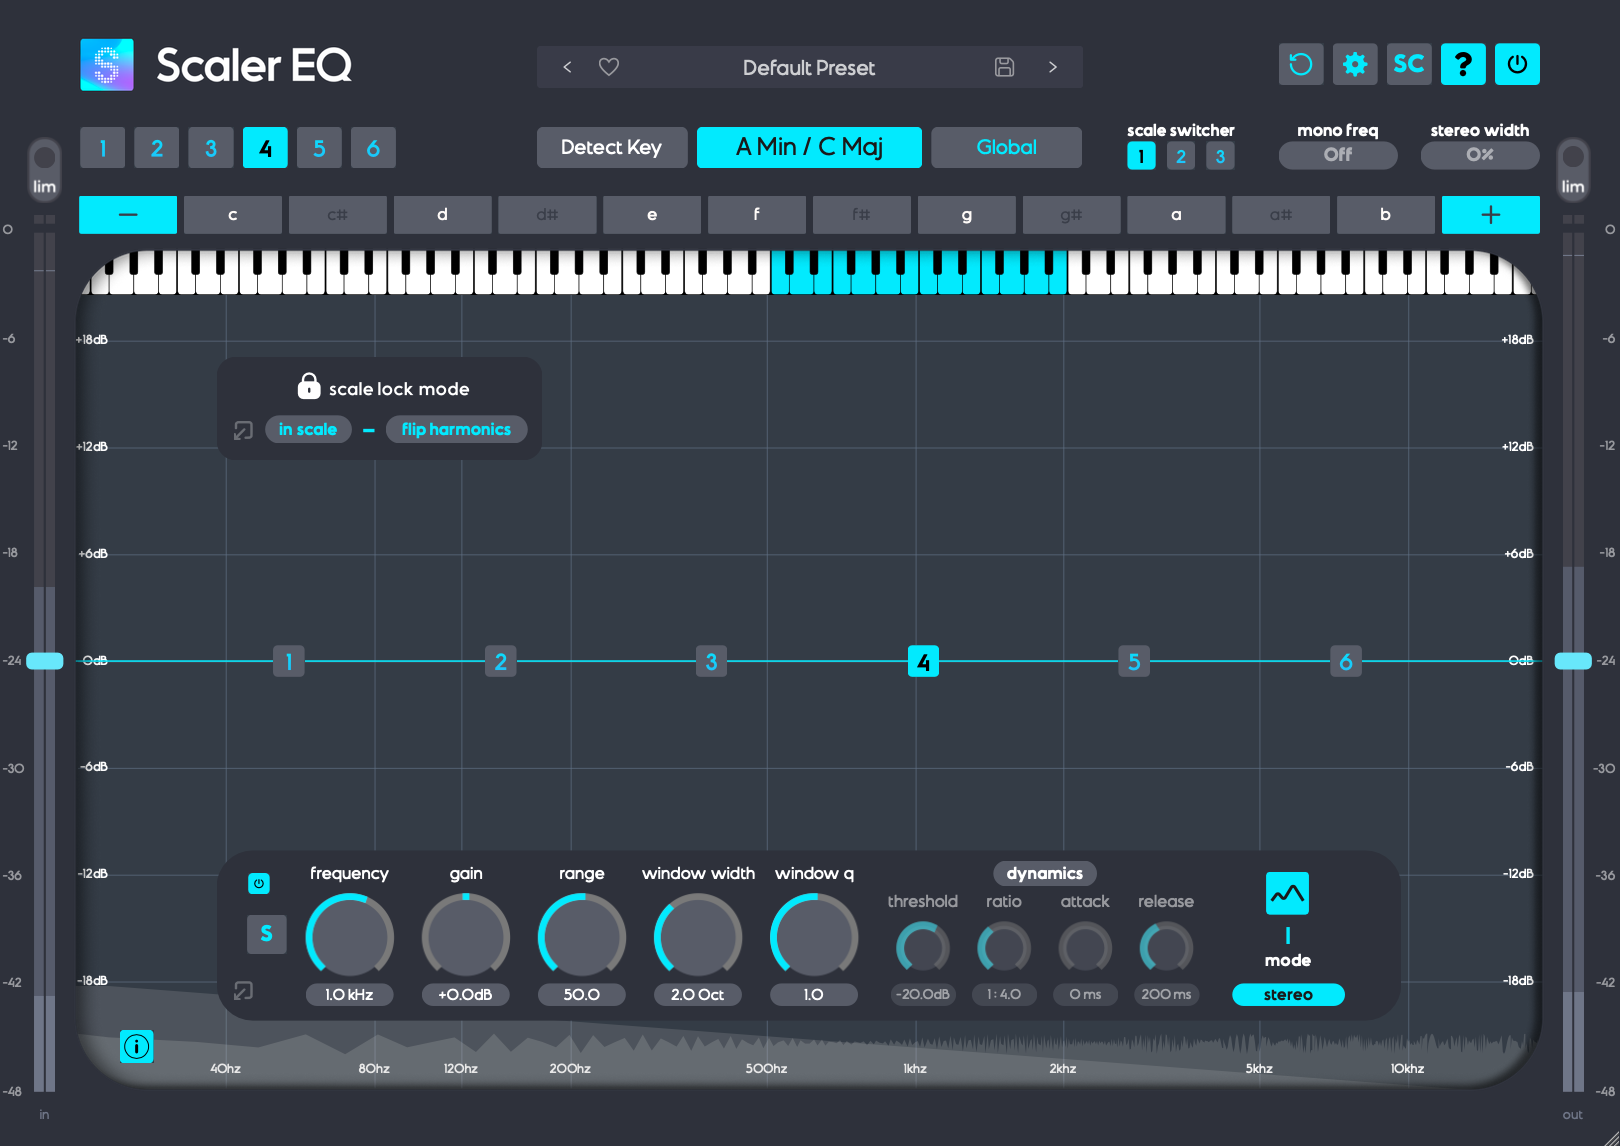Click the Detect Key button

611,147
